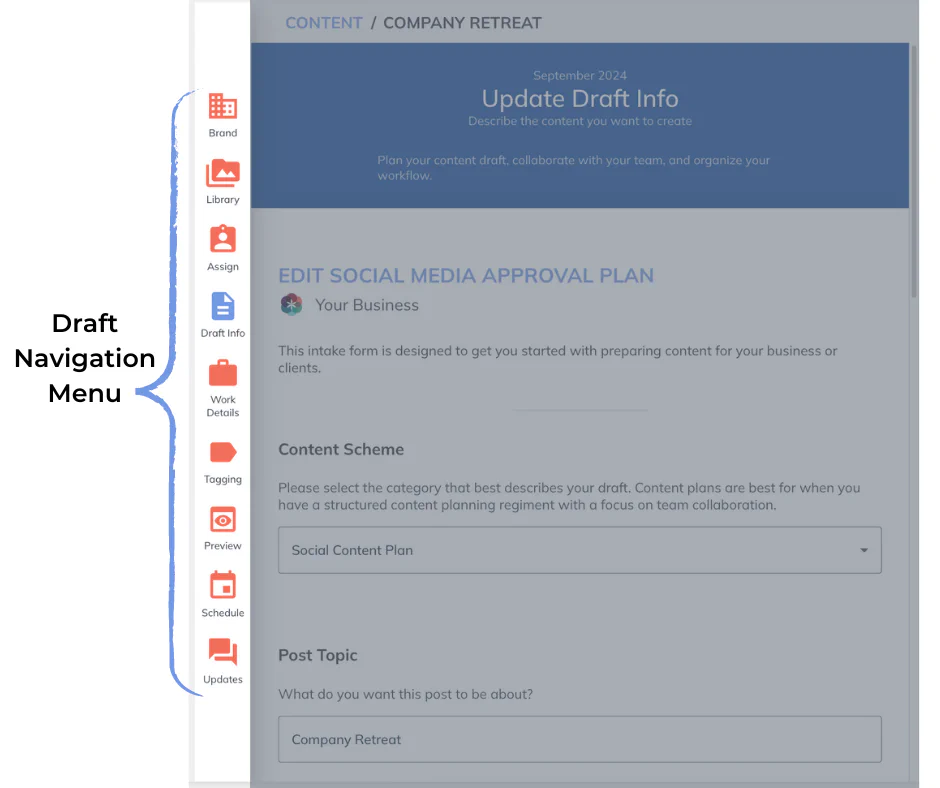The height and width of the screenshot is (788, 940).
Task: Click the Draft Navigation Menu annotation label
Action: click(x=85, y=358)
